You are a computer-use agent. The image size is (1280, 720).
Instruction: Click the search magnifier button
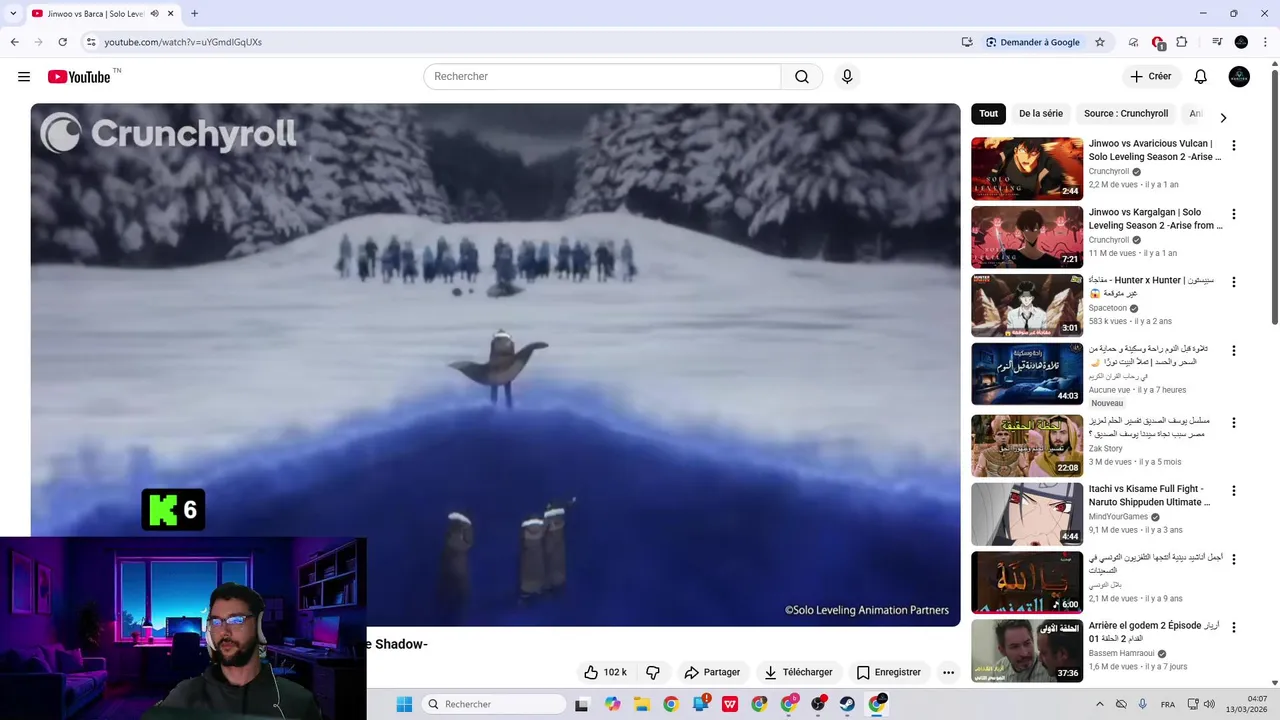[802, 77]
